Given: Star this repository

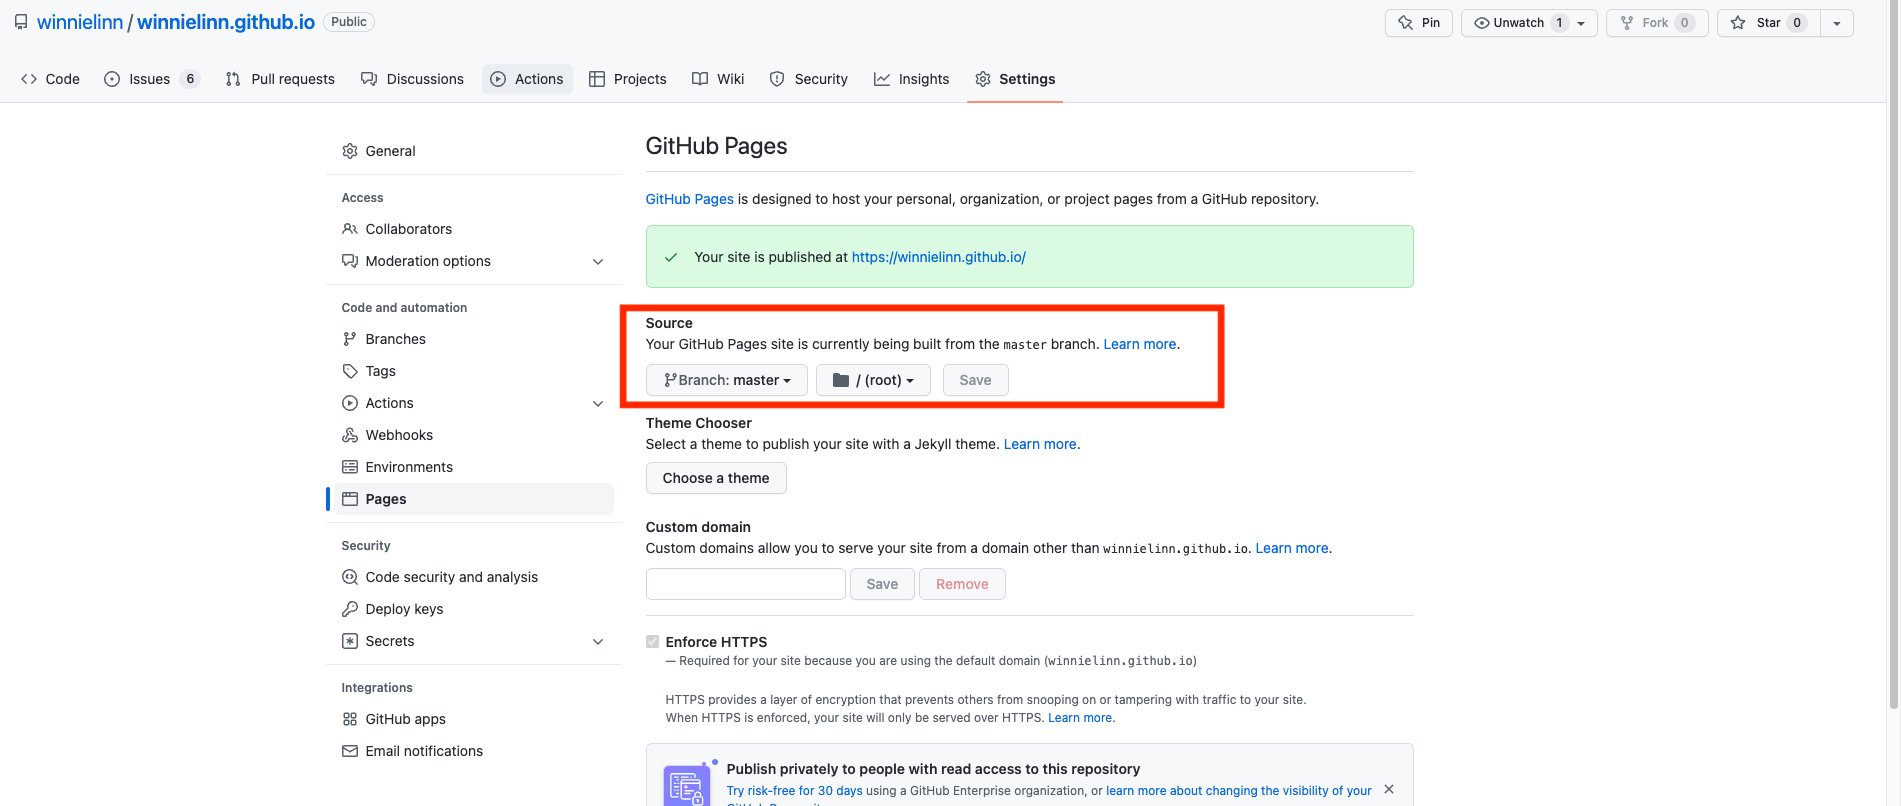Looking at the screenshot, I should coord(1767,23).
